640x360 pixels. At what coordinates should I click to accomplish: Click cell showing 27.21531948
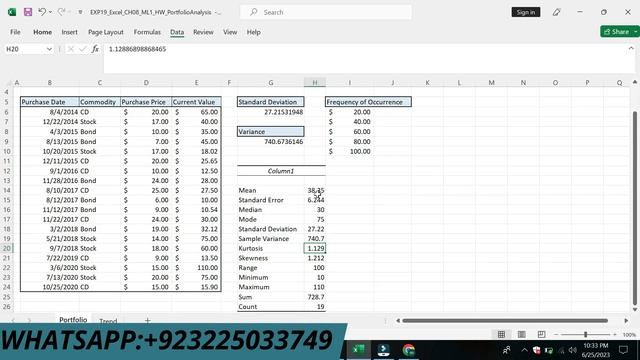pos(271,112)
